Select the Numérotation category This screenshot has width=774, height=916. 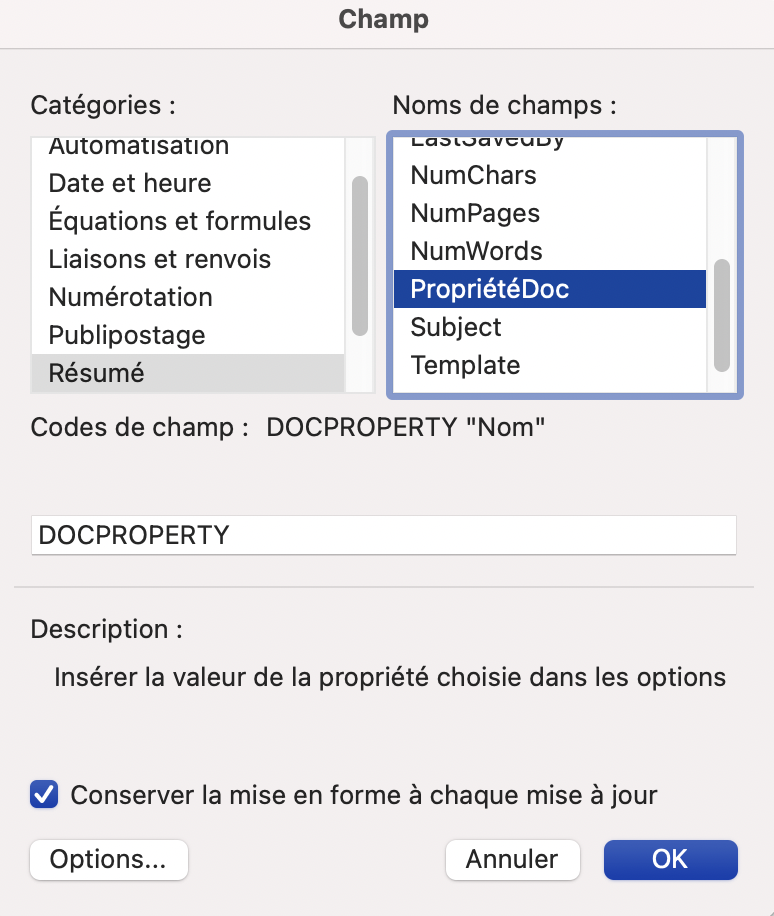pos(131,297)
